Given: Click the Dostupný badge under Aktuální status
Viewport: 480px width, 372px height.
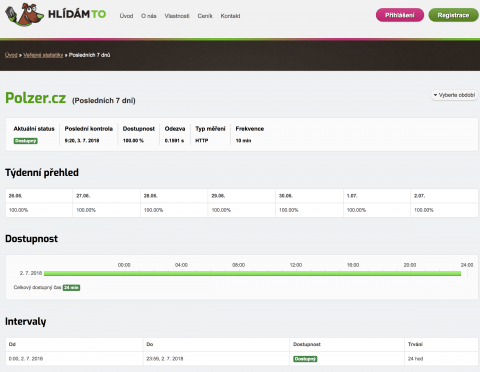Looking at the screenshot, I should tap(26, 141).
